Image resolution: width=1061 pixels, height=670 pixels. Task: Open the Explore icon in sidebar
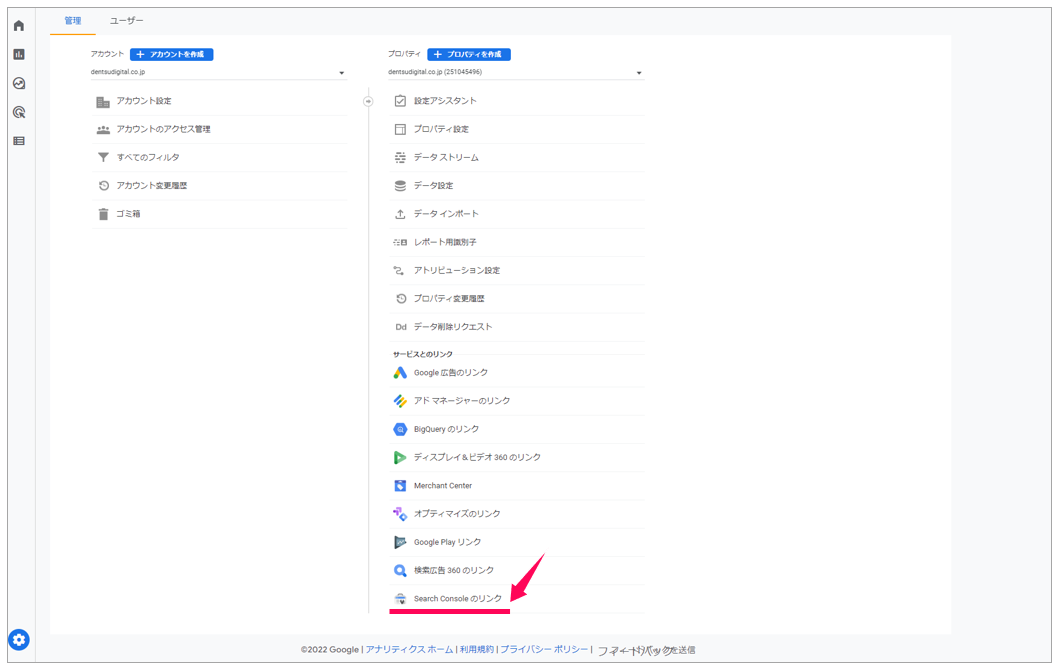pos(19,84)
